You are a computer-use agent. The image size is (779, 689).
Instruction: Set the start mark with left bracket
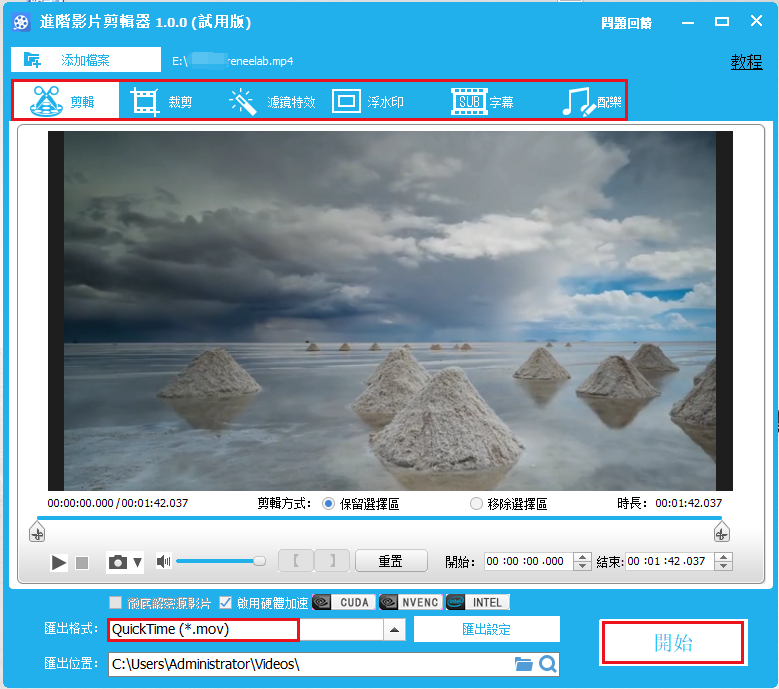tap(296, 561)
